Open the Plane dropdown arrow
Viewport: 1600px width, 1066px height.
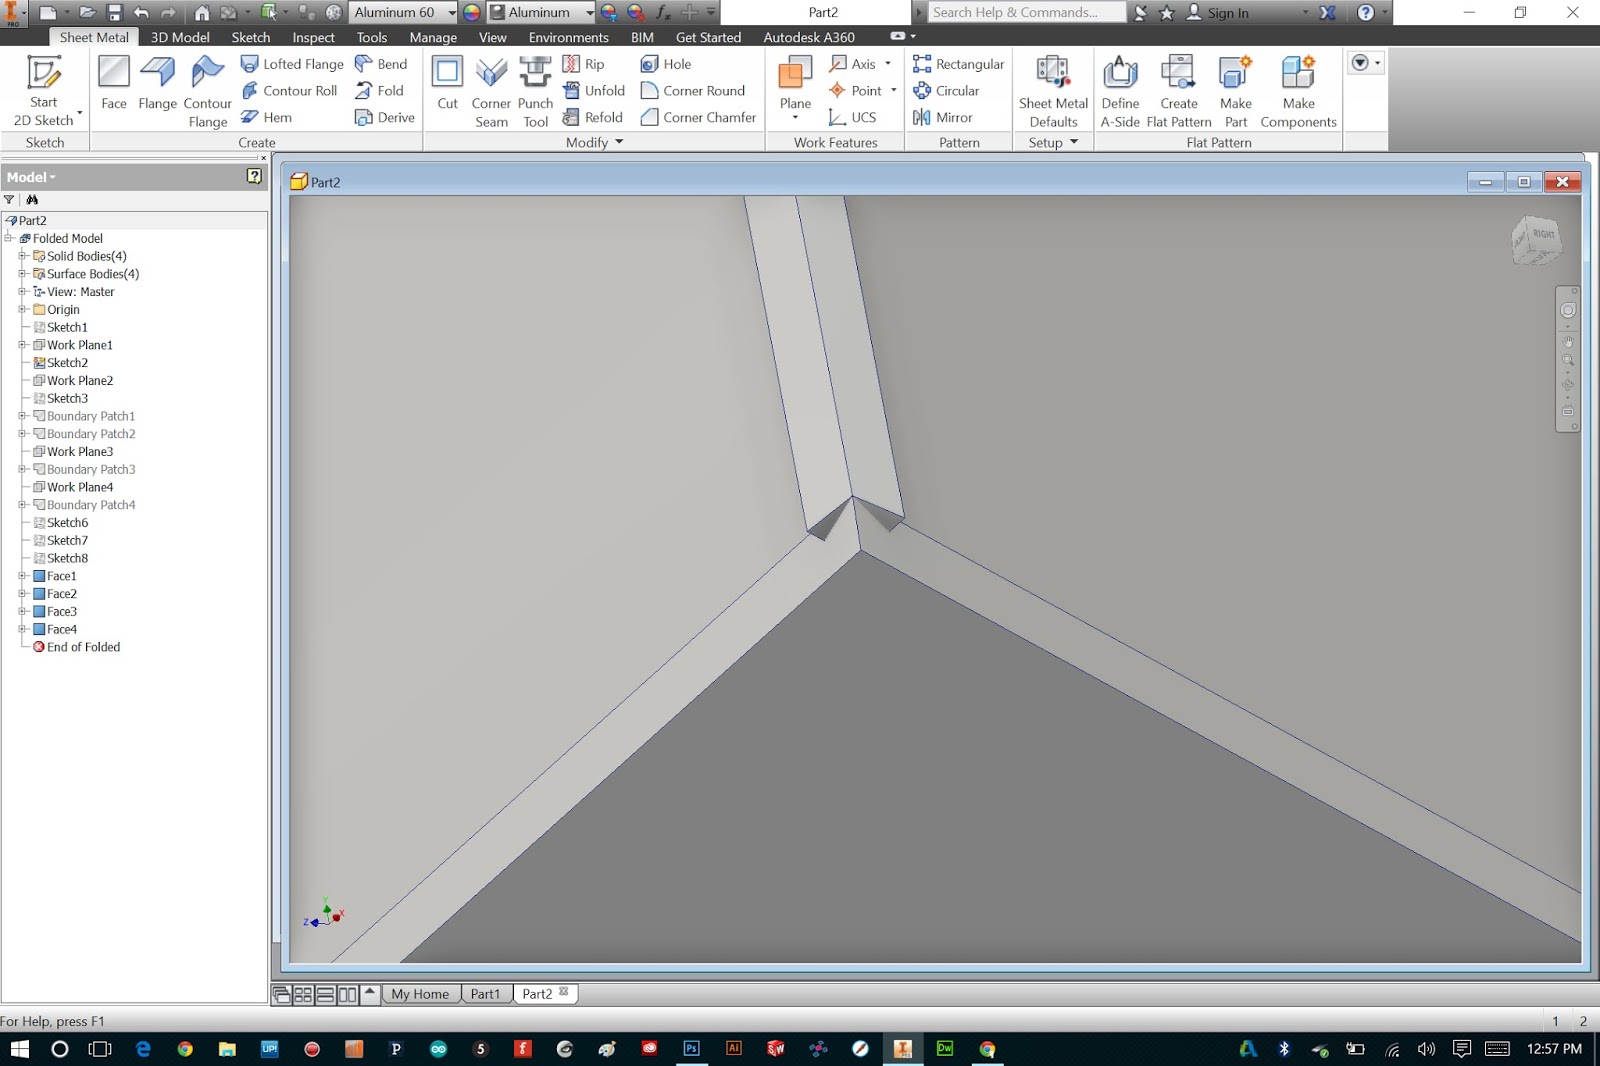click(794, 117)
